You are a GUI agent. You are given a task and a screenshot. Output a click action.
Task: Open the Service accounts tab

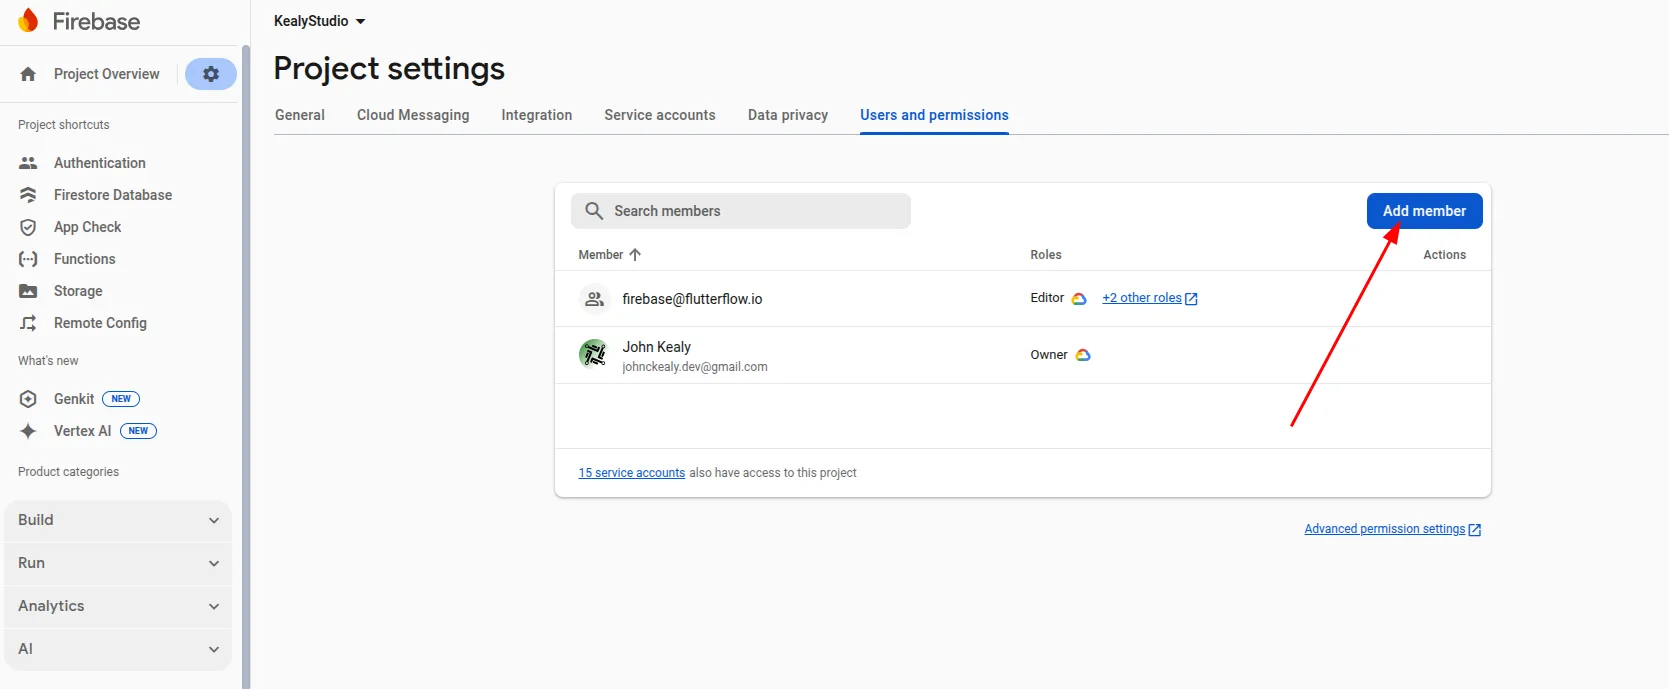(x=660, y=115)
